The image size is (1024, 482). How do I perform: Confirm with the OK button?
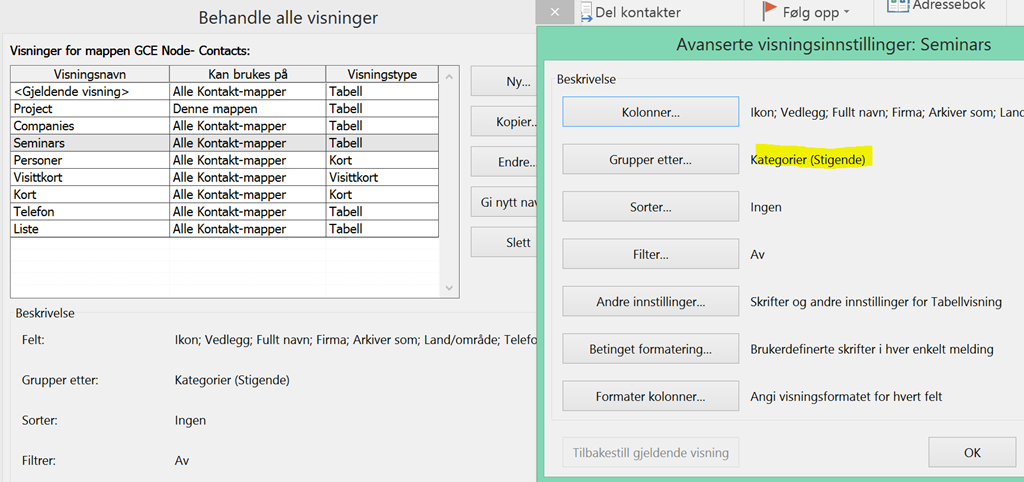tap(971, 452)
